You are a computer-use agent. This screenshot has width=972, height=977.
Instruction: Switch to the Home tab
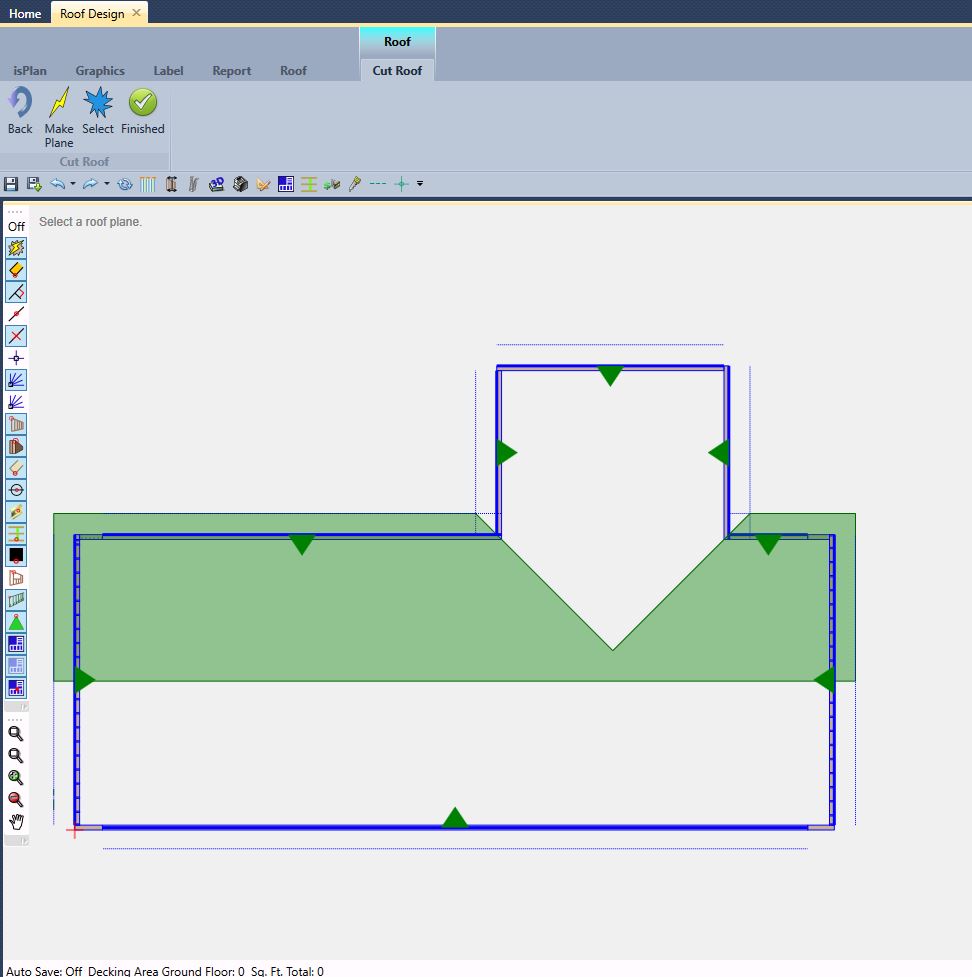[25, 13]
